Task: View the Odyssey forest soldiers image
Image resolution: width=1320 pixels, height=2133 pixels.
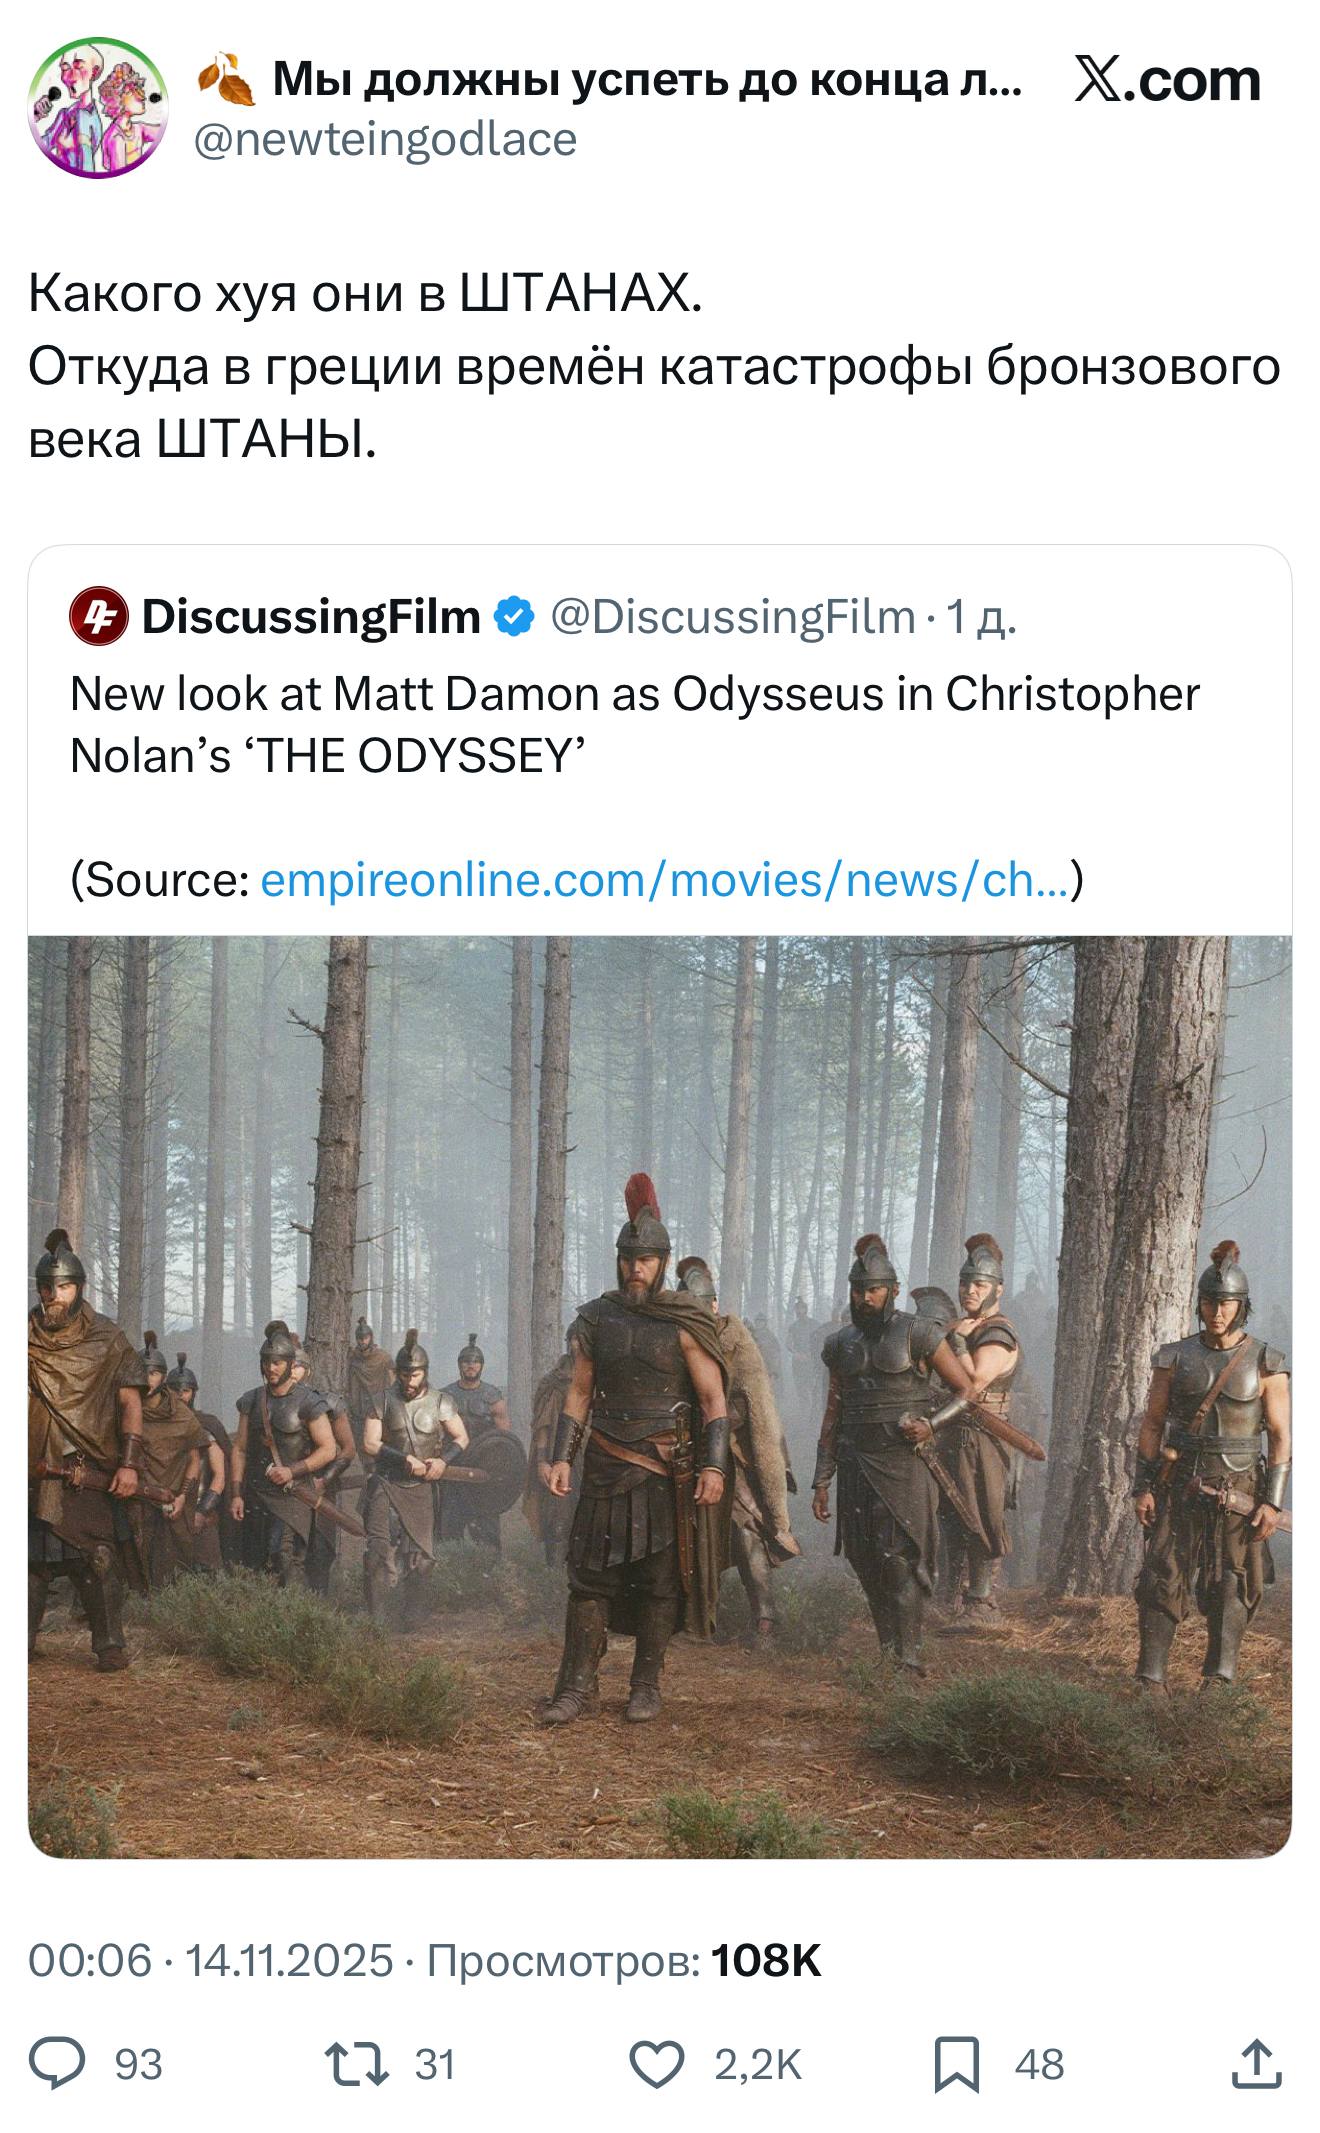Action: [660, 1397]
